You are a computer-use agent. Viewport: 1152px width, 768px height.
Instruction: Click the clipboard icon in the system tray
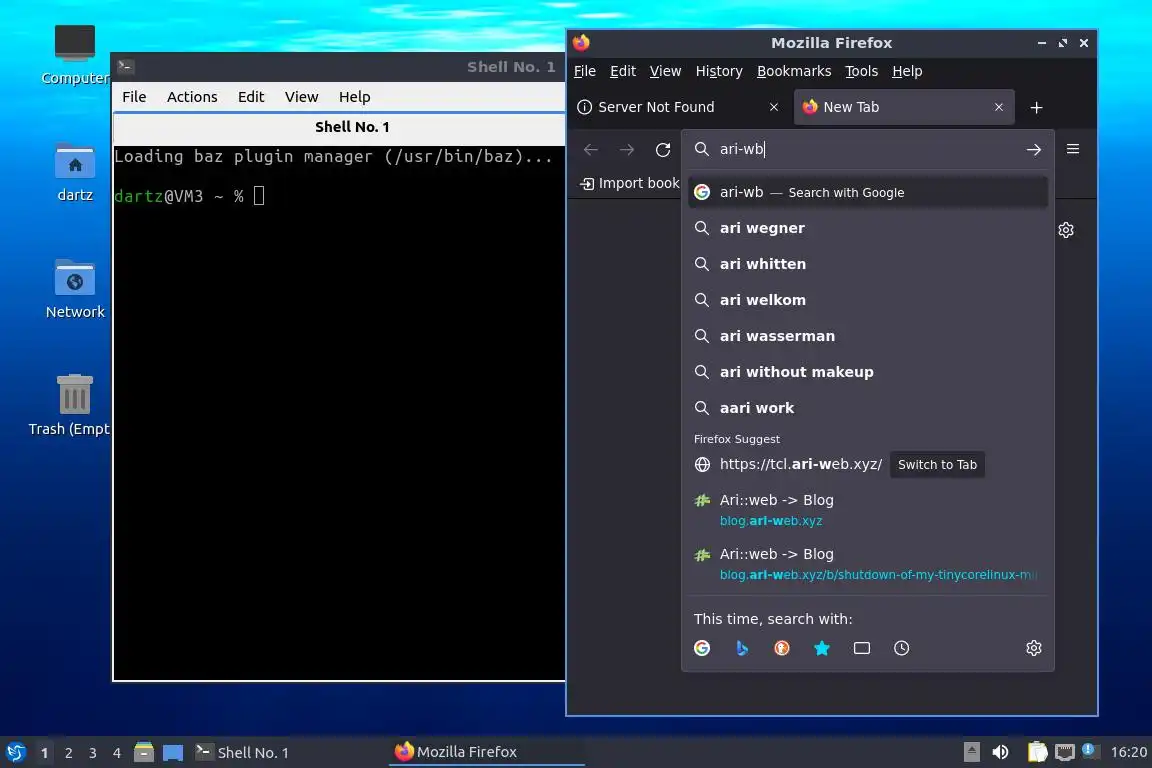(x=1037, y=752)
